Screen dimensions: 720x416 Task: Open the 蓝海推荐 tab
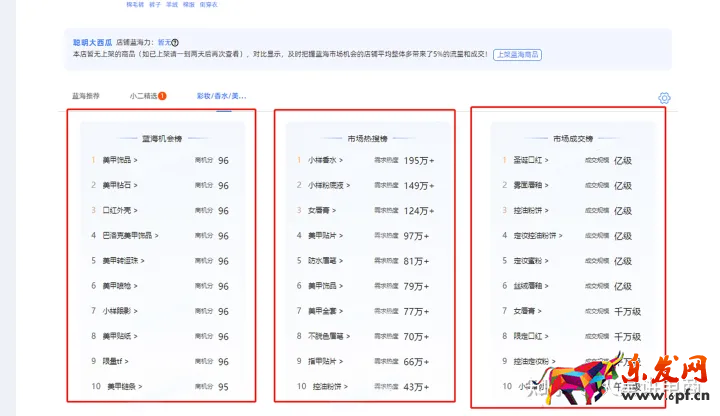87,96
